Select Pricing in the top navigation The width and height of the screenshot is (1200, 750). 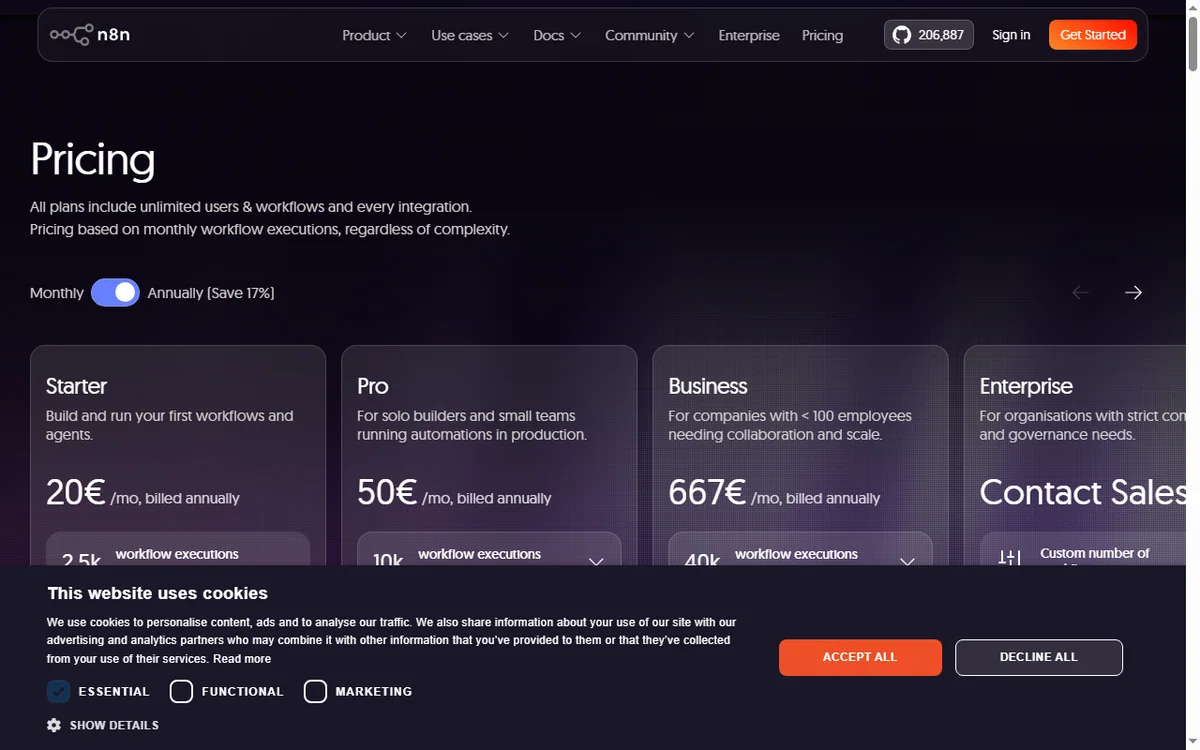tap(822, 35)
